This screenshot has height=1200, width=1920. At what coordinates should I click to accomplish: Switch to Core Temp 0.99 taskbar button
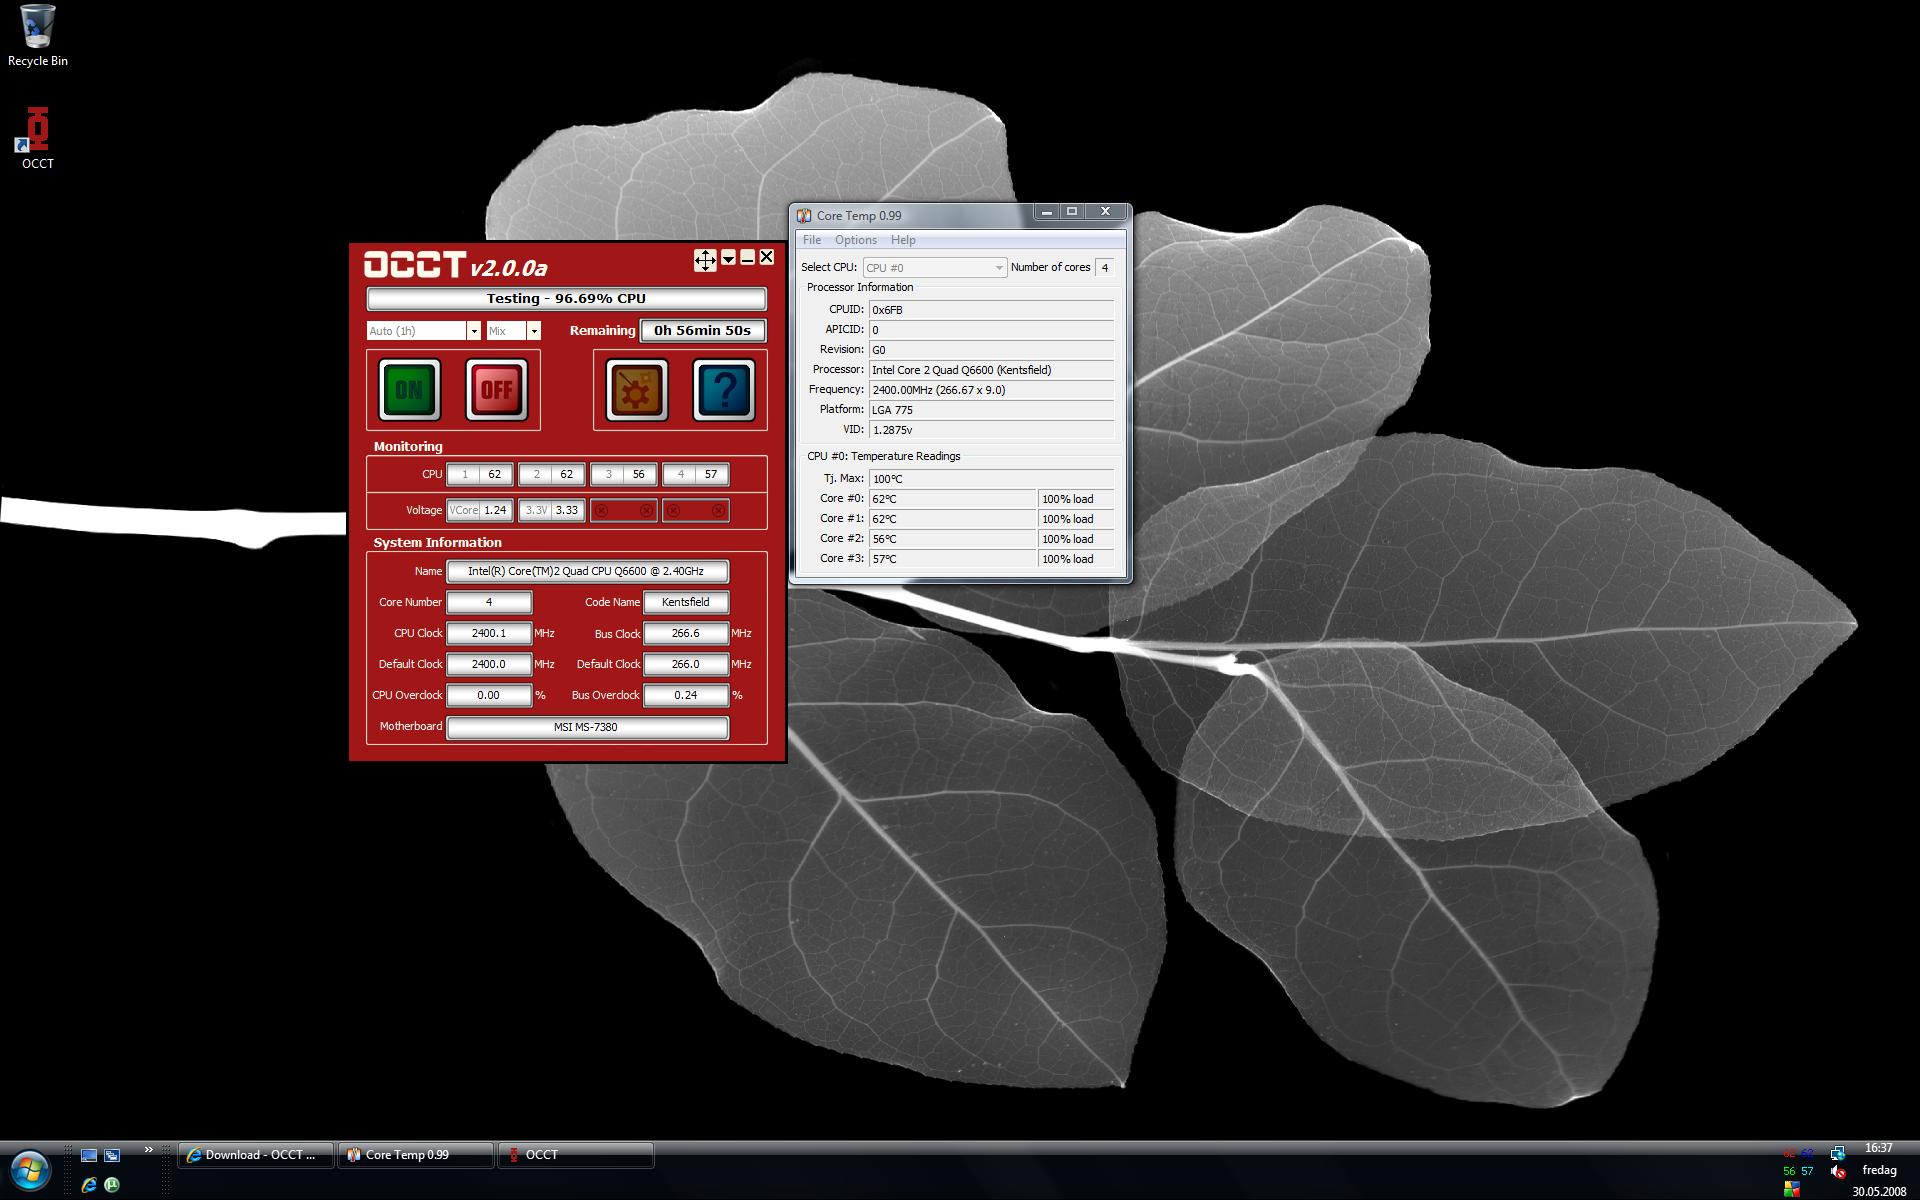pos(416,1155)
